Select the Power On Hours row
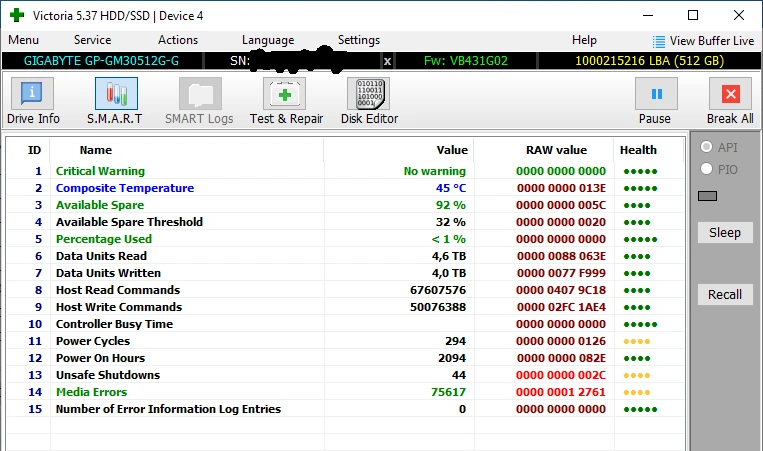This screenshot has height=451, width=763. (345, 358)
